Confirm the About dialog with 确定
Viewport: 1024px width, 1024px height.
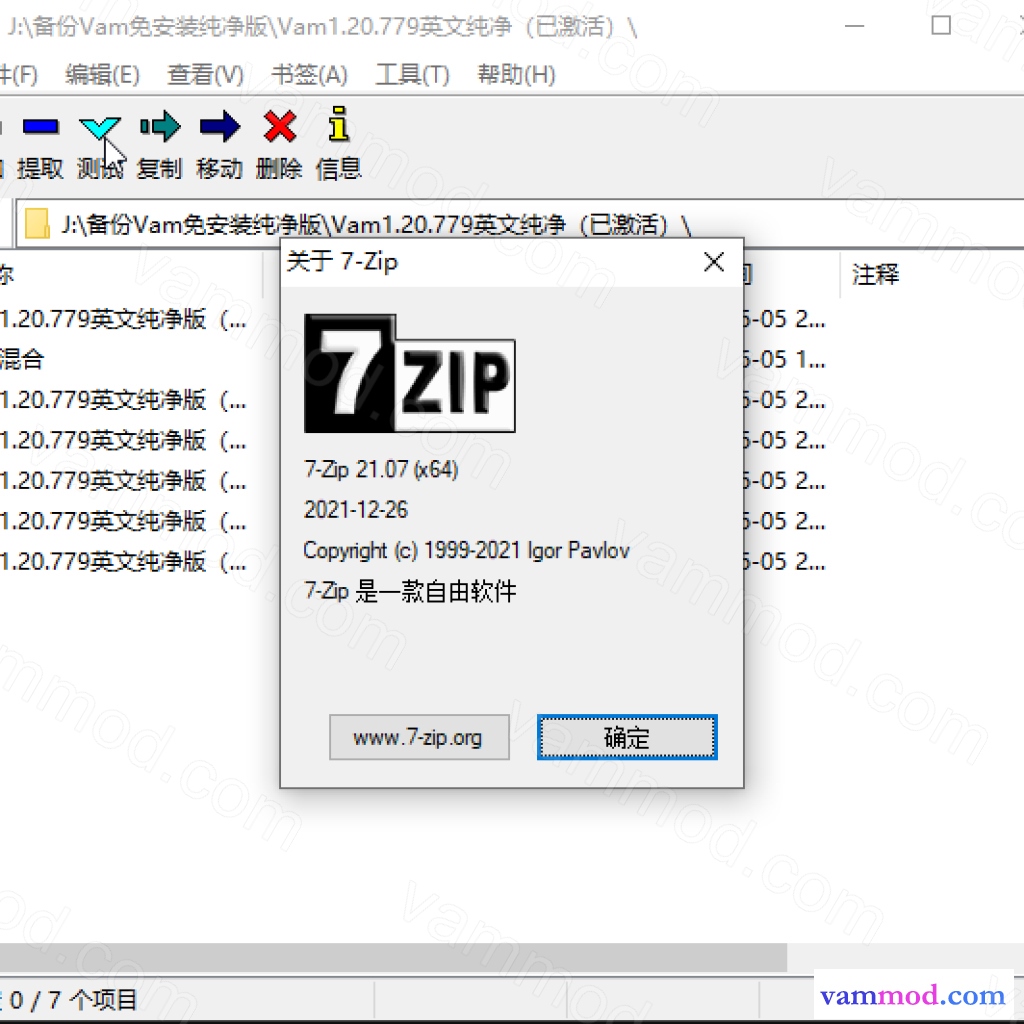click(627, 737)
